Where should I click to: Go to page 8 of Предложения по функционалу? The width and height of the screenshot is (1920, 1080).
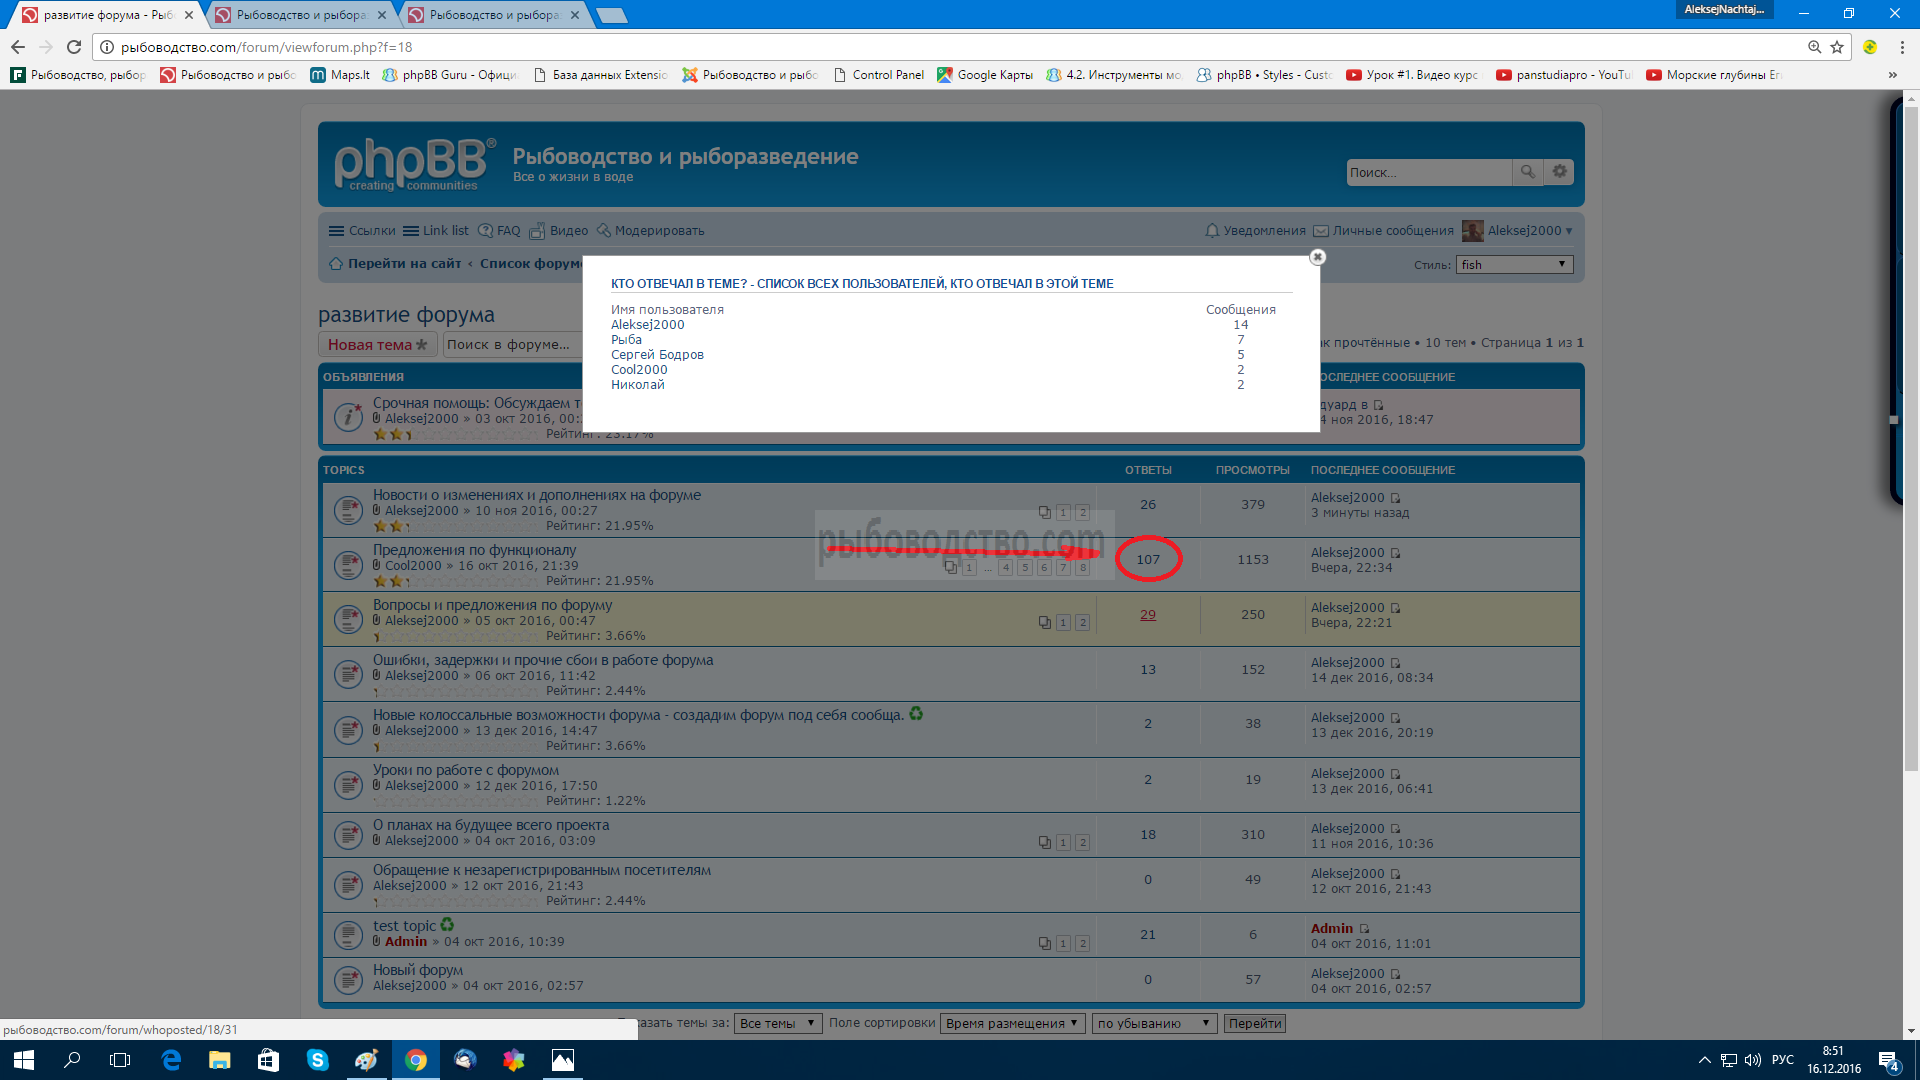coord(1082,568)
